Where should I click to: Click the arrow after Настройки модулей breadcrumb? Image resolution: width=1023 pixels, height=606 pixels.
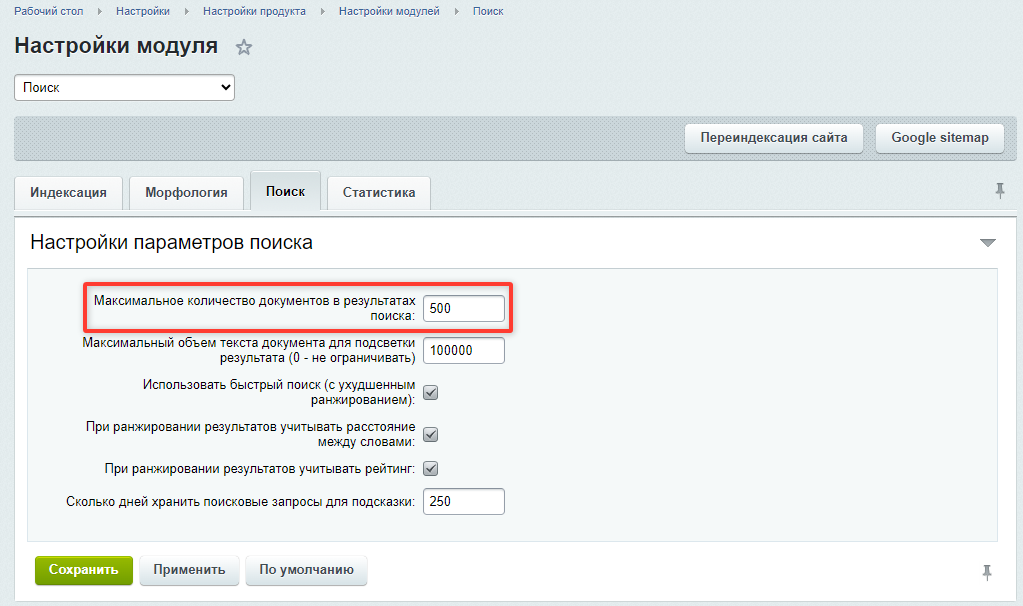pyautogui.click(x=457, y=11)
